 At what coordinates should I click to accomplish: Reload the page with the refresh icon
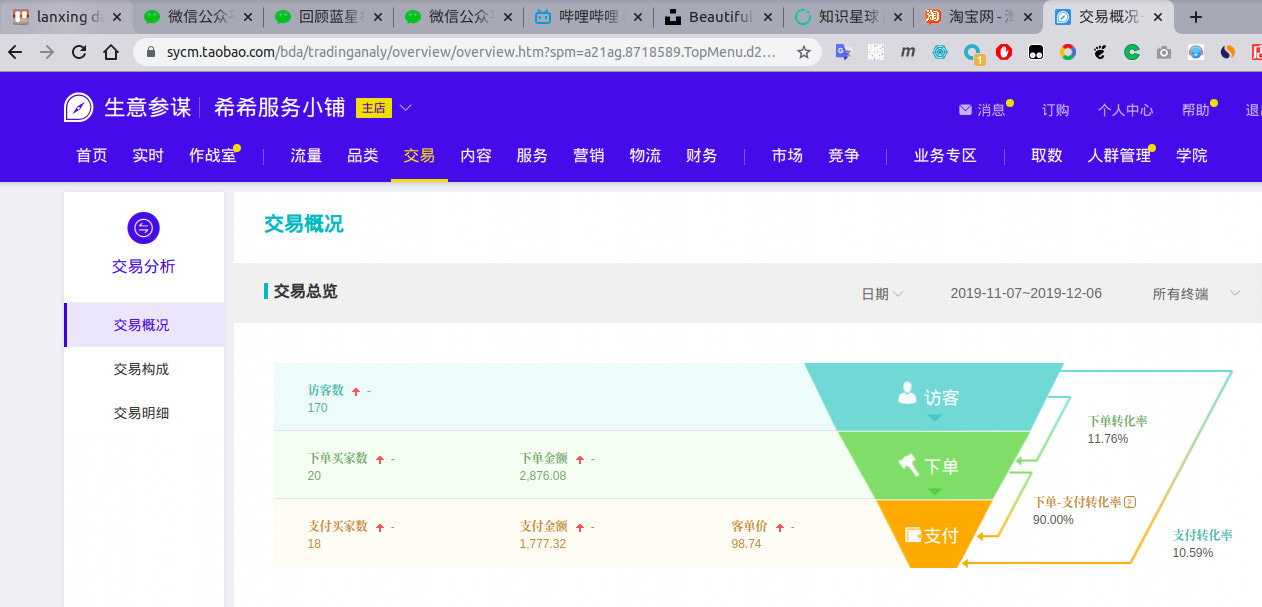coord(79,52)
